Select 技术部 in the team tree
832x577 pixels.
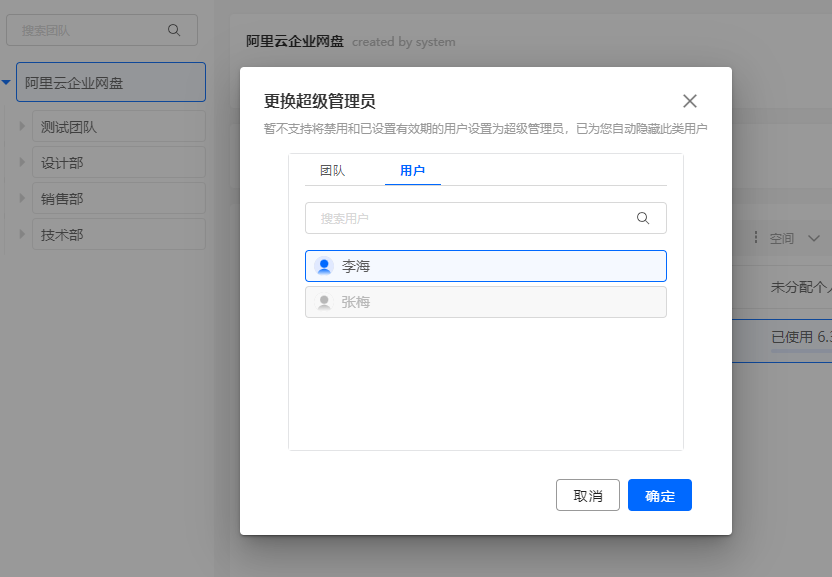(x=119, y=235)
